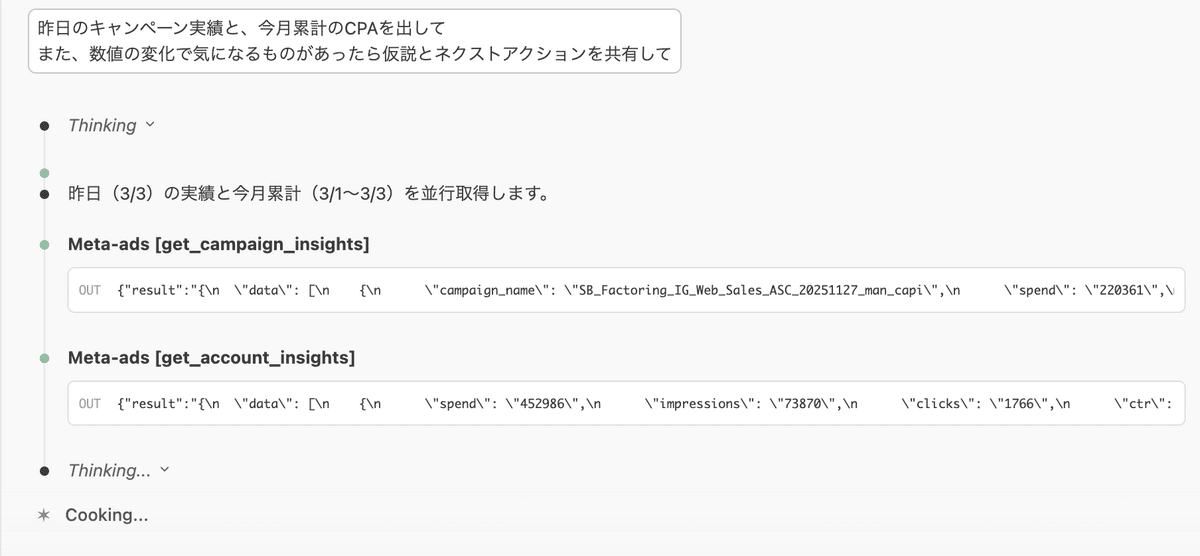Click OUT label in campaign insights output
This screenshot has height=556, width=1200.
(x=90, y=291)
